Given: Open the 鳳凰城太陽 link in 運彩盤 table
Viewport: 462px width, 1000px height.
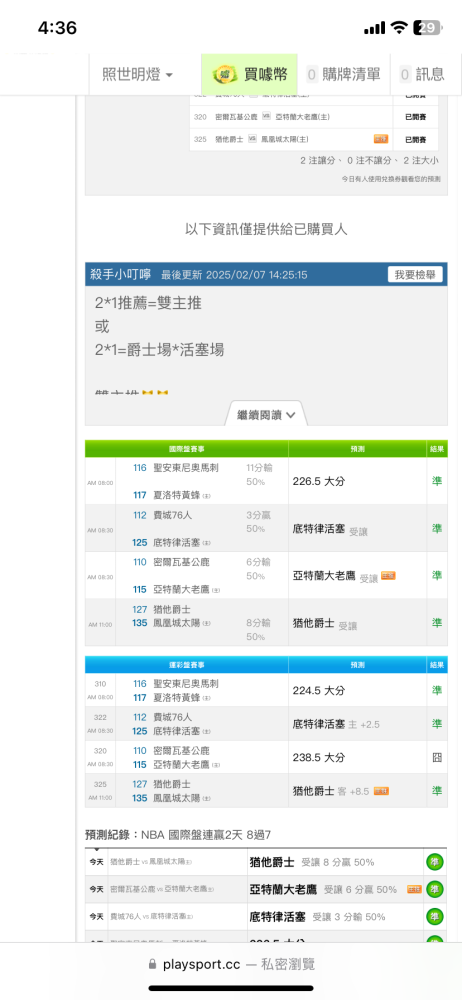Looking at the screenshot, I should [x=173, y=798].
